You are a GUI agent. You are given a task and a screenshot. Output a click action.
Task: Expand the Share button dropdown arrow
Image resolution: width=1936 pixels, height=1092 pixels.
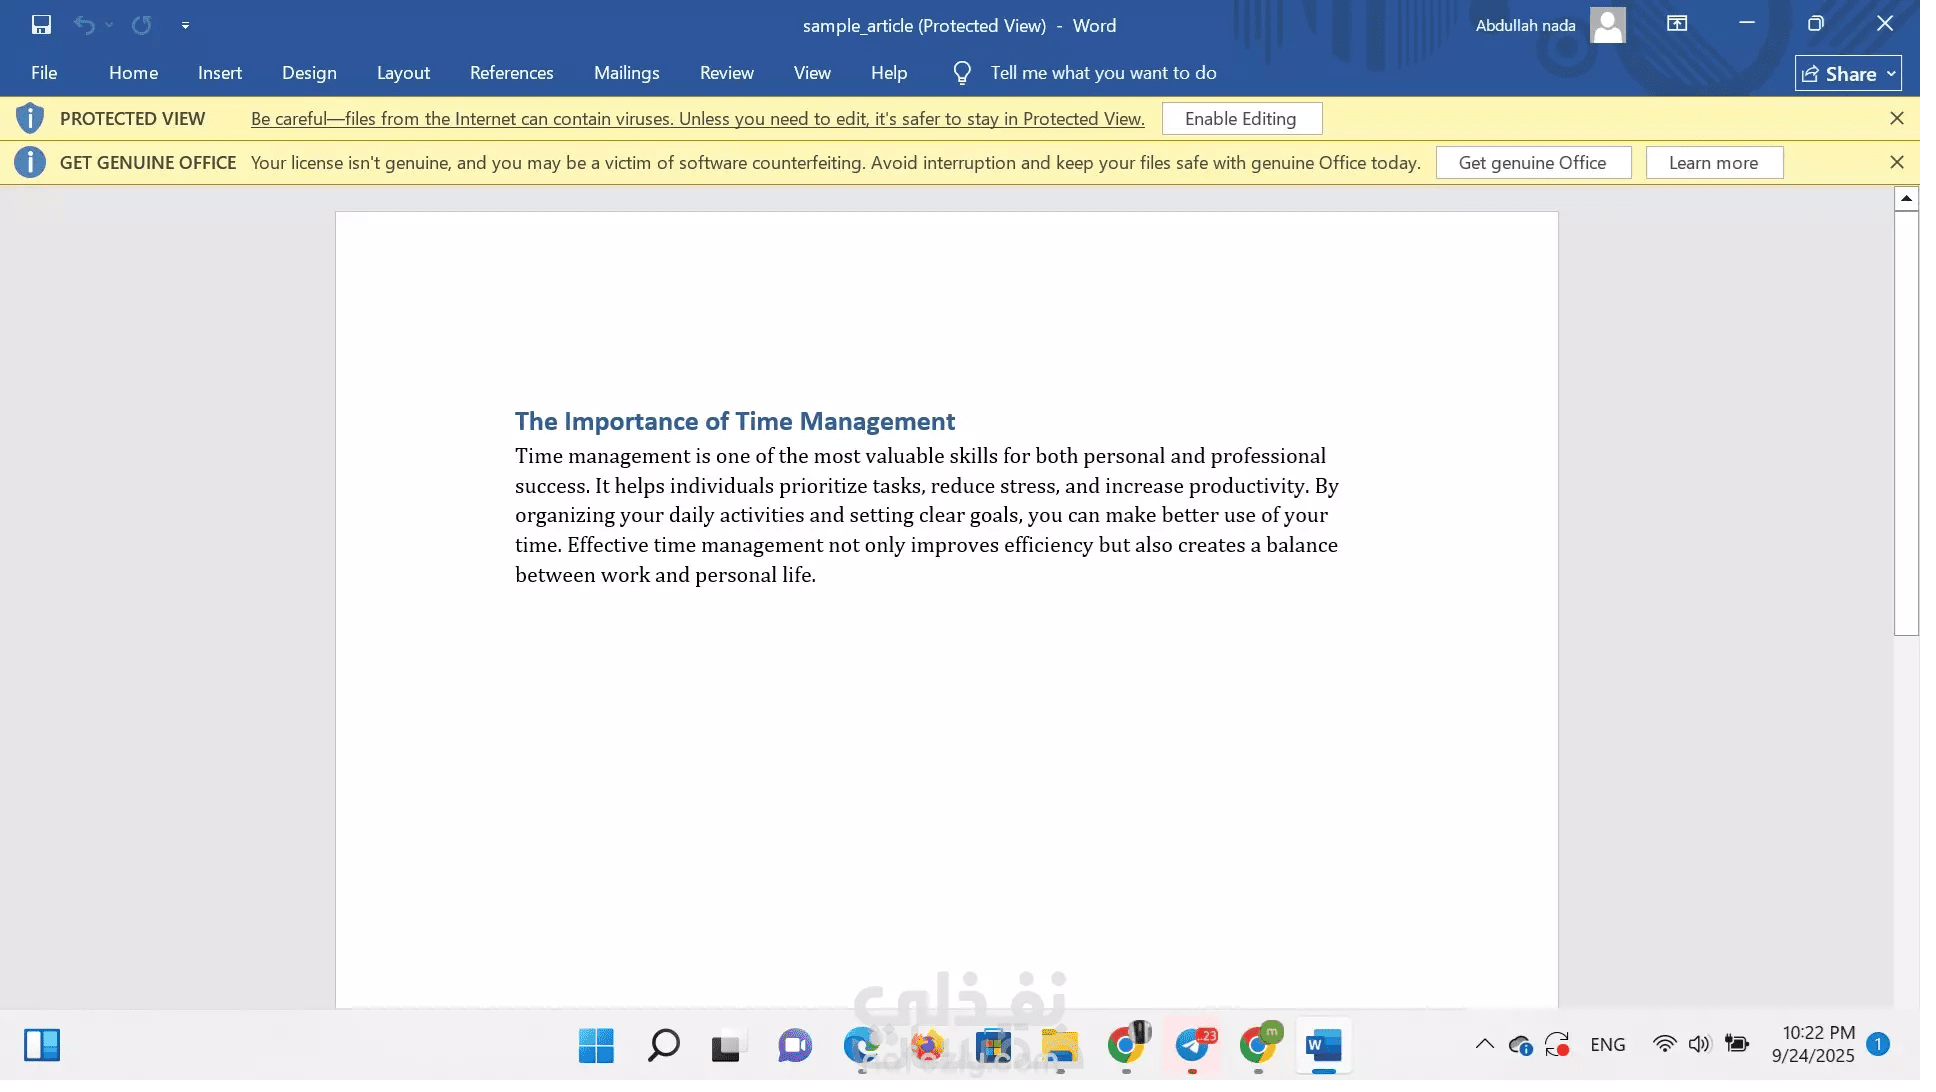pos(1891,73)
